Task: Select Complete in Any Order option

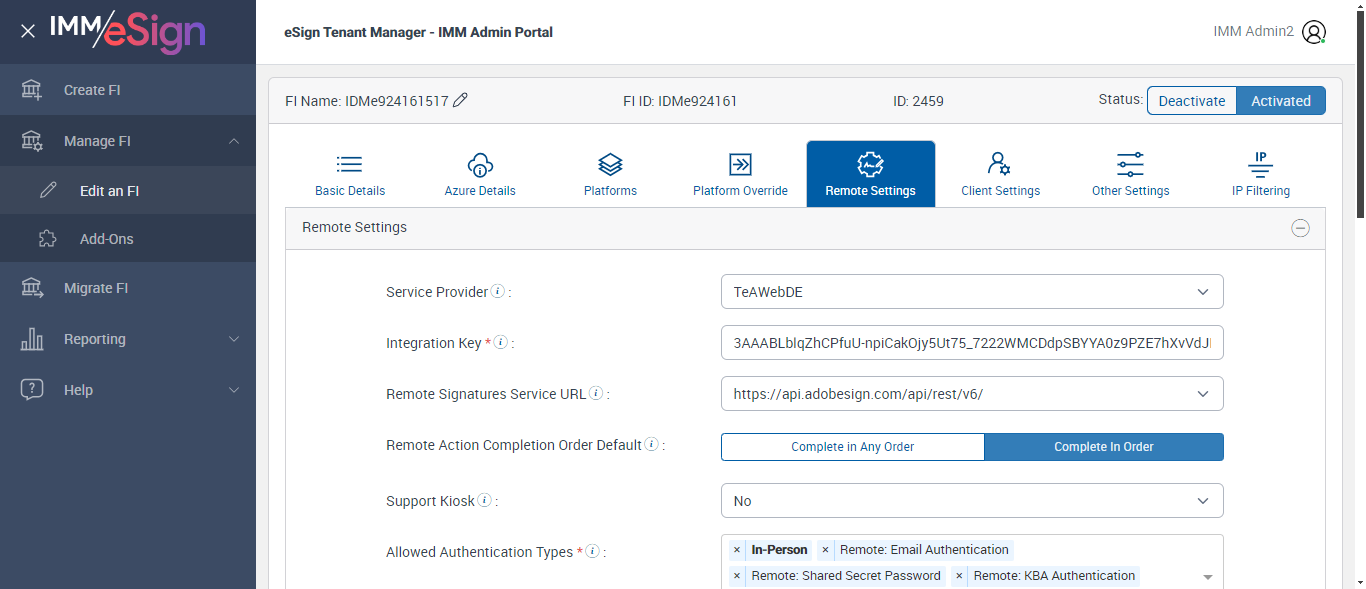Action: pos(852,447)
